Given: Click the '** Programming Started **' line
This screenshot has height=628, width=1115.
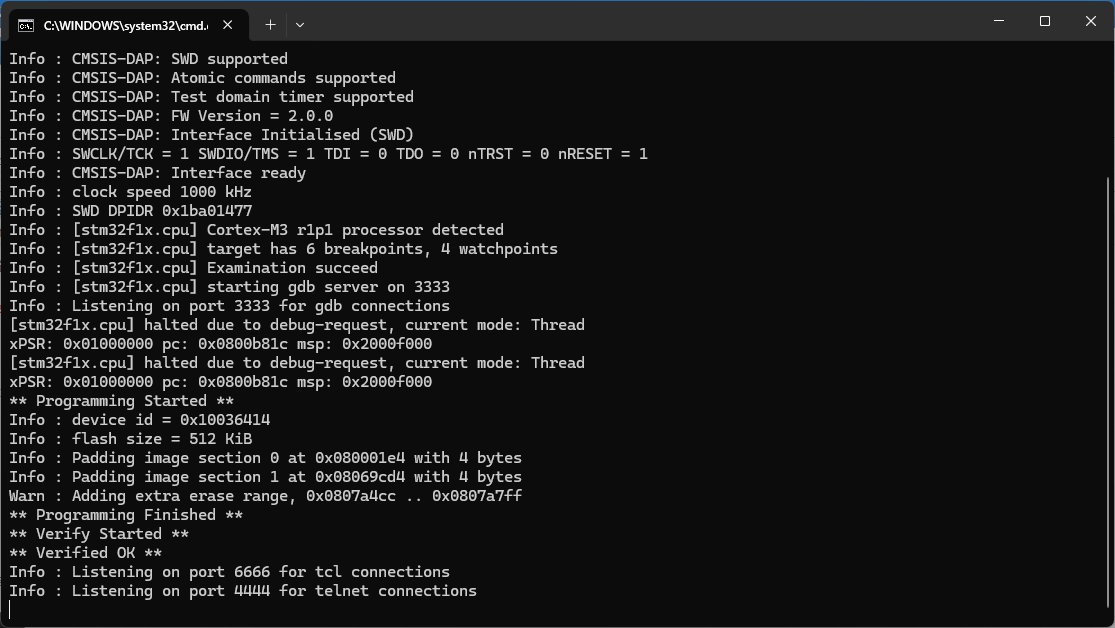Looking at the screenshot, I should (122, 401).
